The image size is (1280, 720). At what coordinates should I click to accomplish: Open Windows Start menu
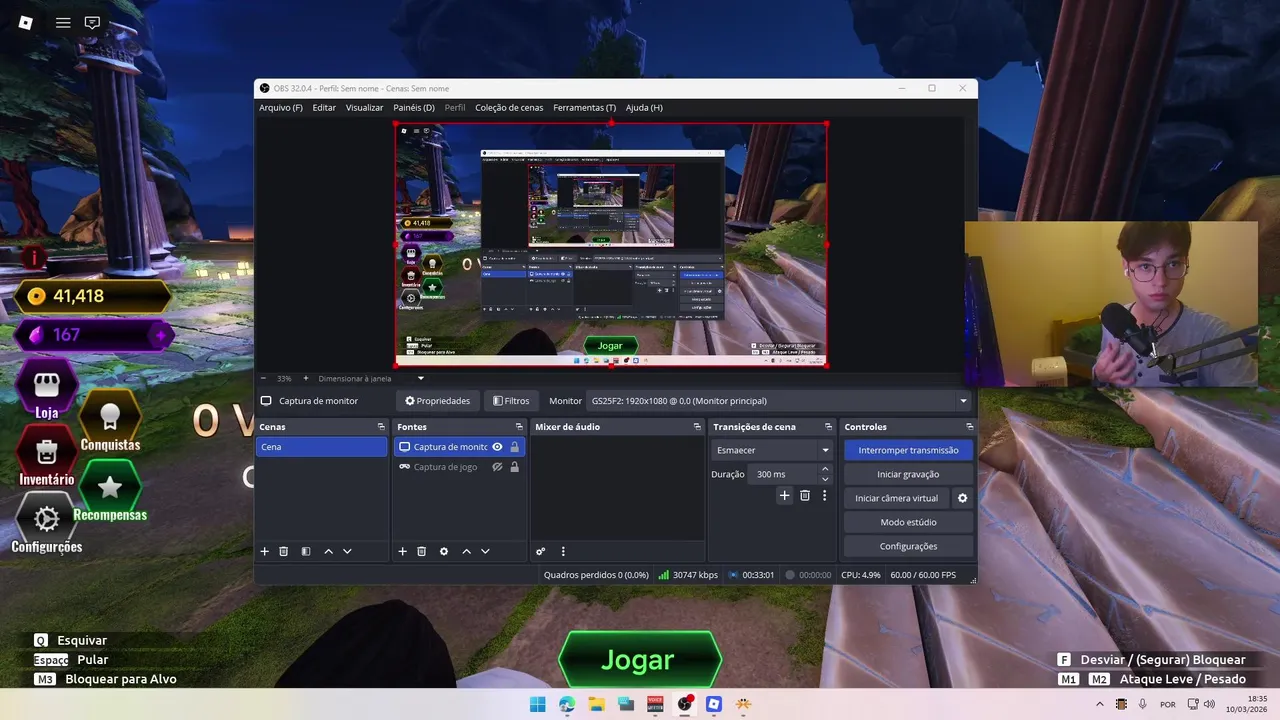[537, 704]
